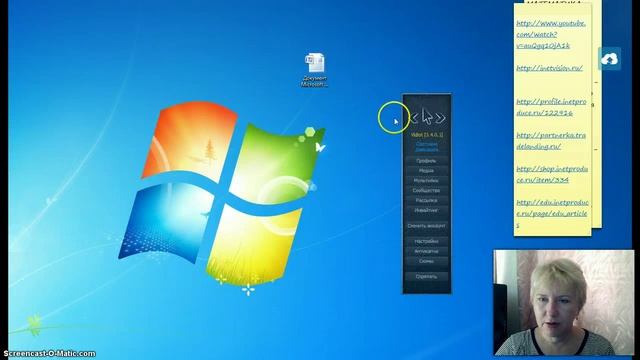This screenshot has width=640, height=360.
Task: Open Инвайтинг in the Viking panel
Action: [x=427, y=211]
